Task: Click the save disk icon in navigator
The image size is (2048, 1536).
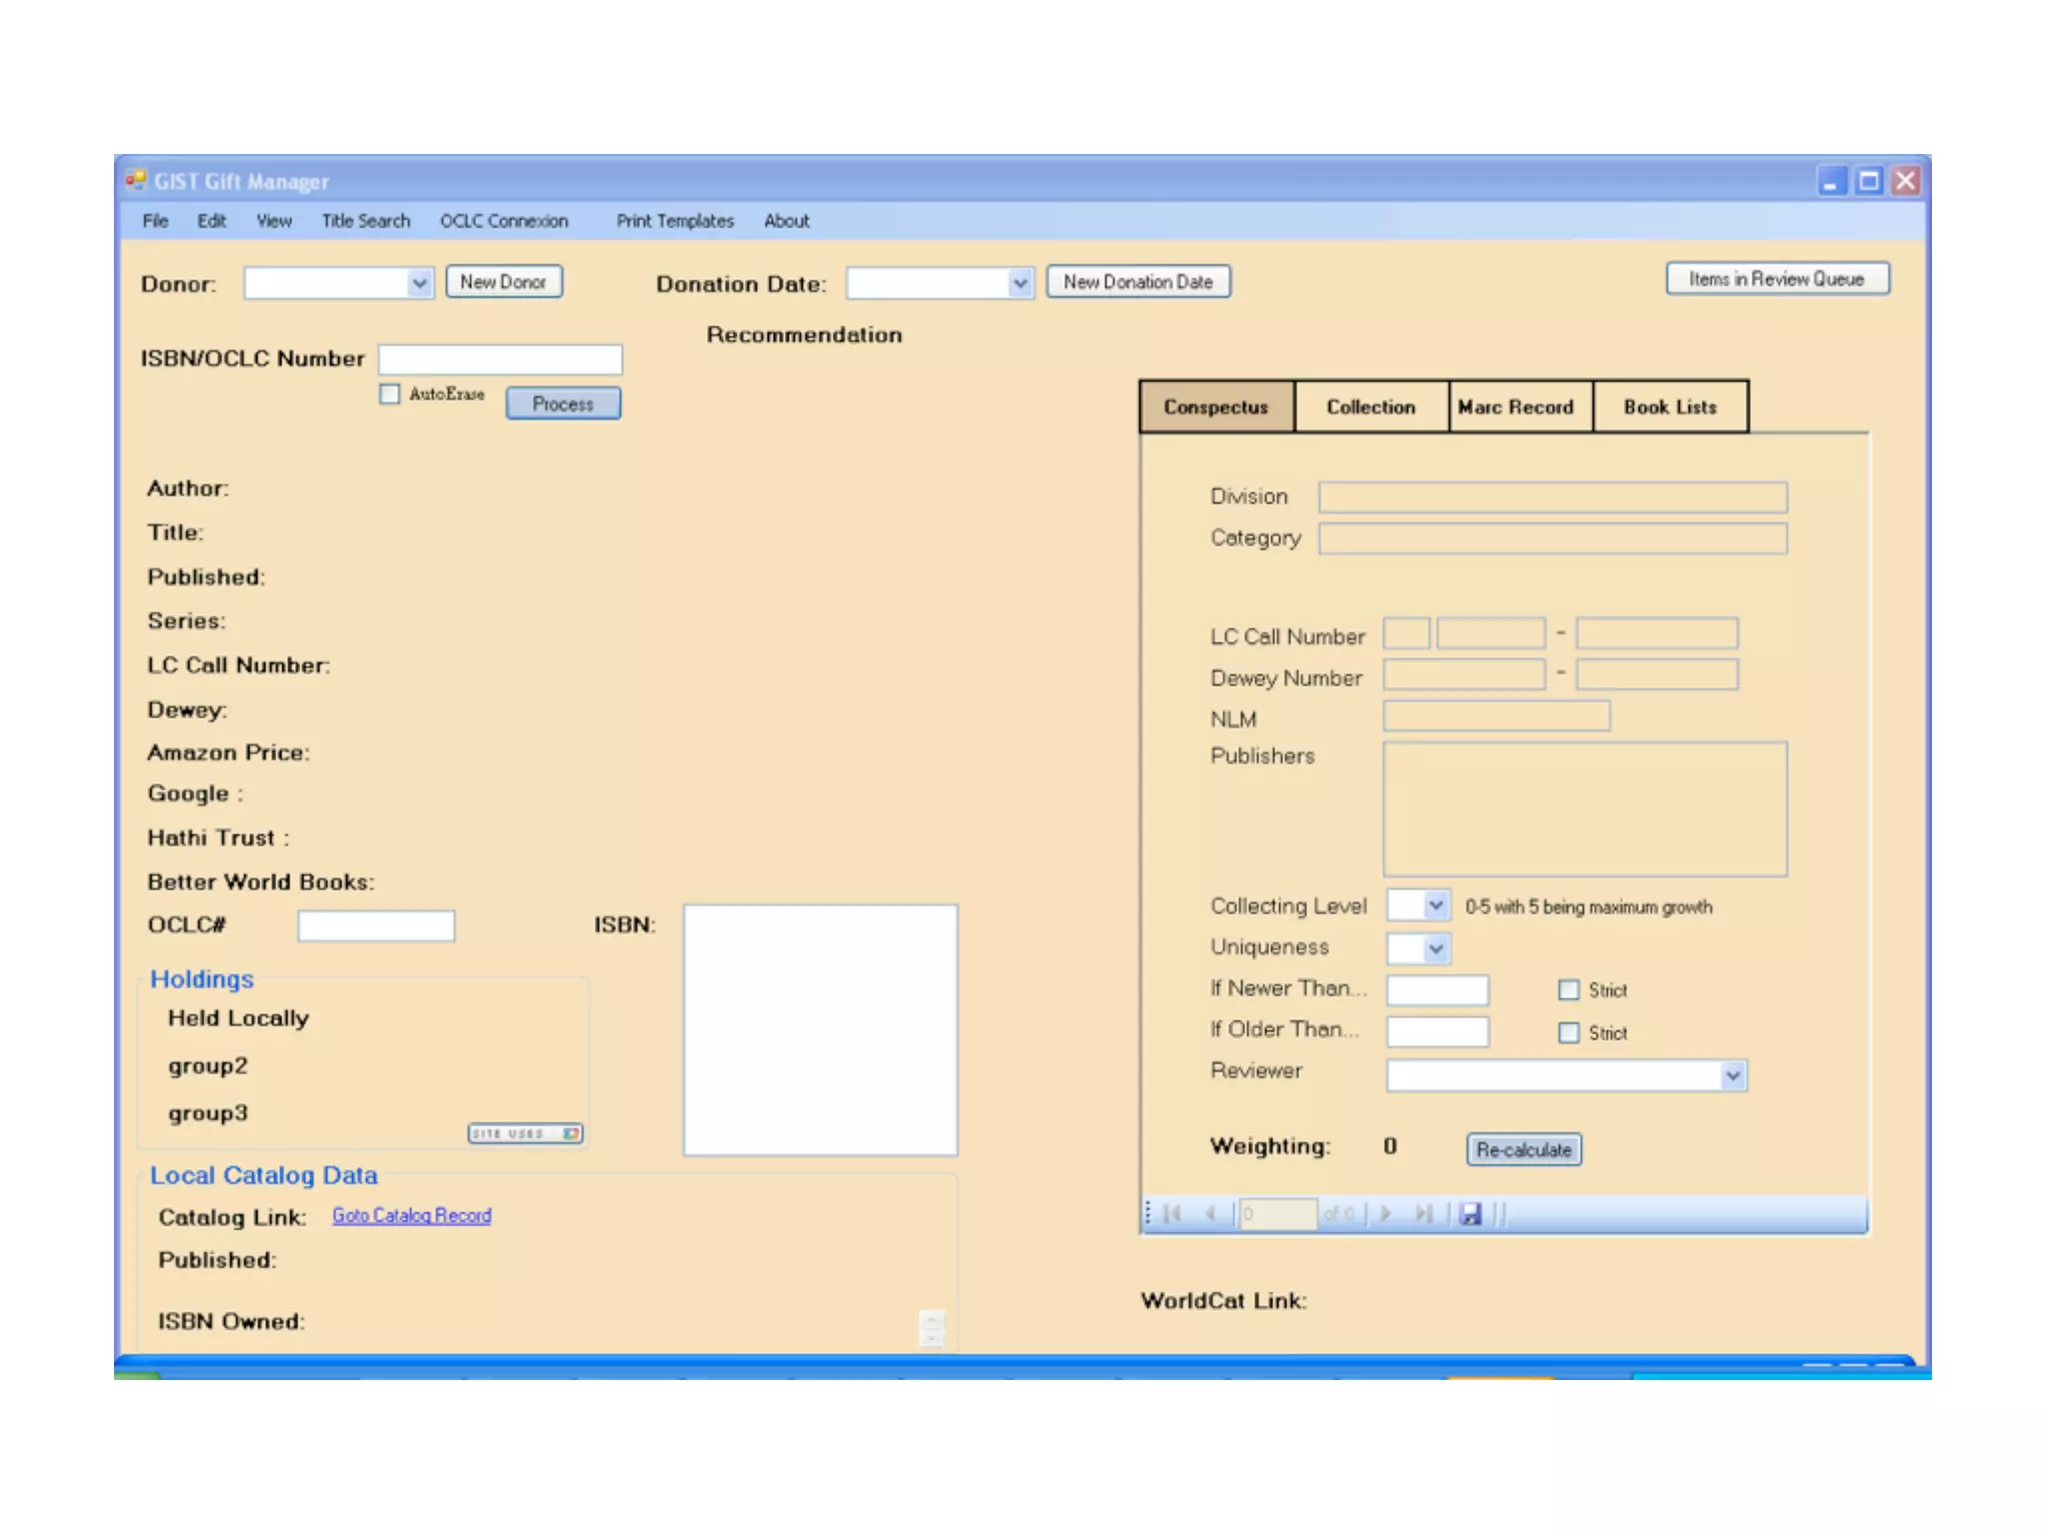Action: tap(1470, 1214)
